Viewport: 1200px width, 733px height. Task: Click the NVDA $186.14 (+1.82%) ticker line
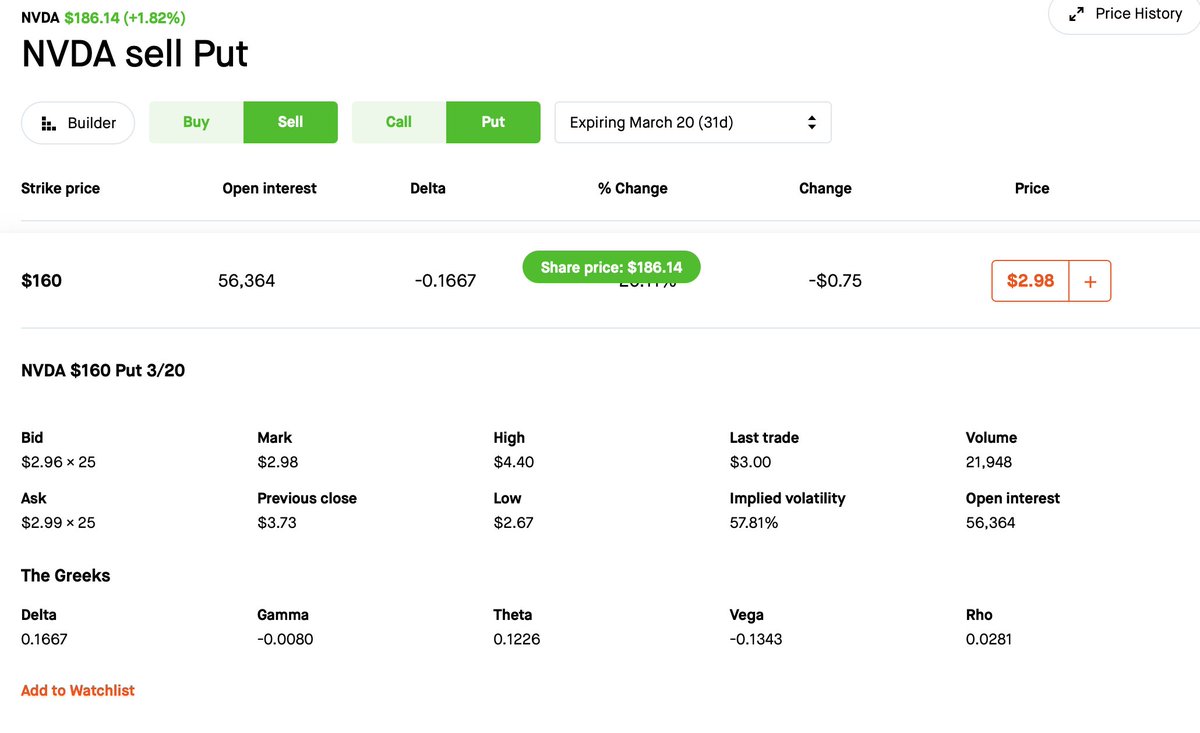pyautogui.click(x=103, y=18)
